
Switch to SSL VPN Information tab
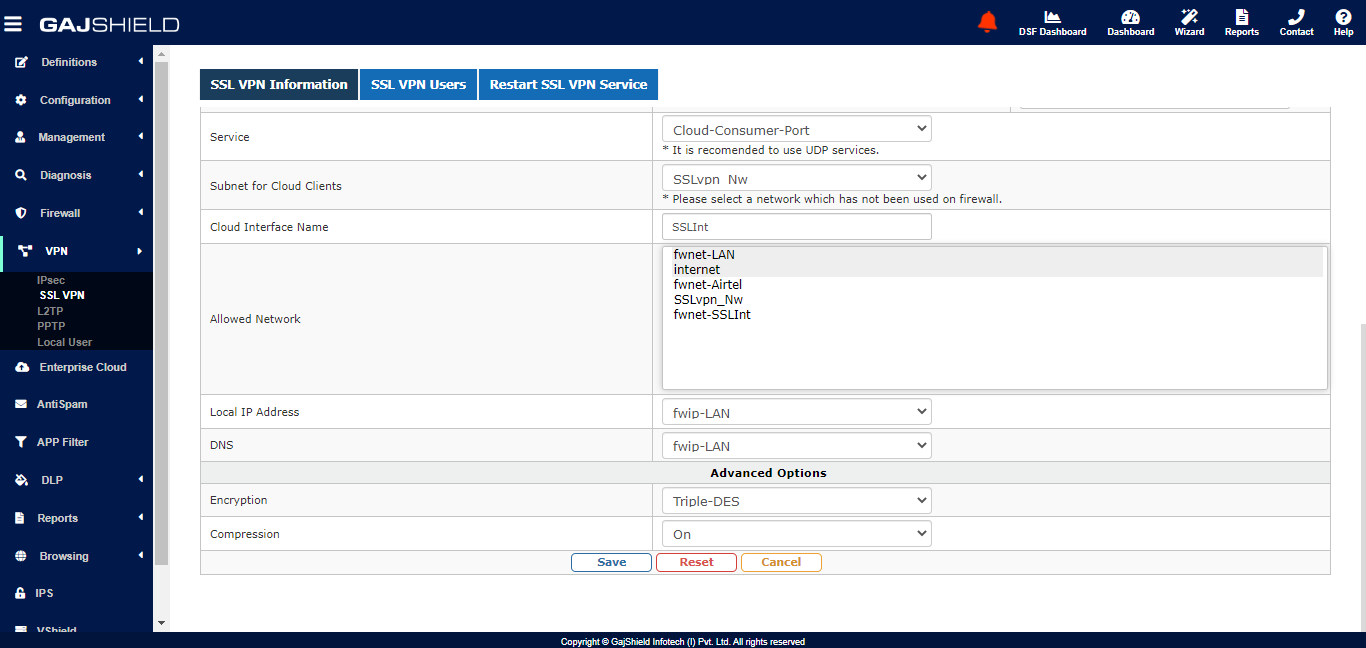(279, 85)
